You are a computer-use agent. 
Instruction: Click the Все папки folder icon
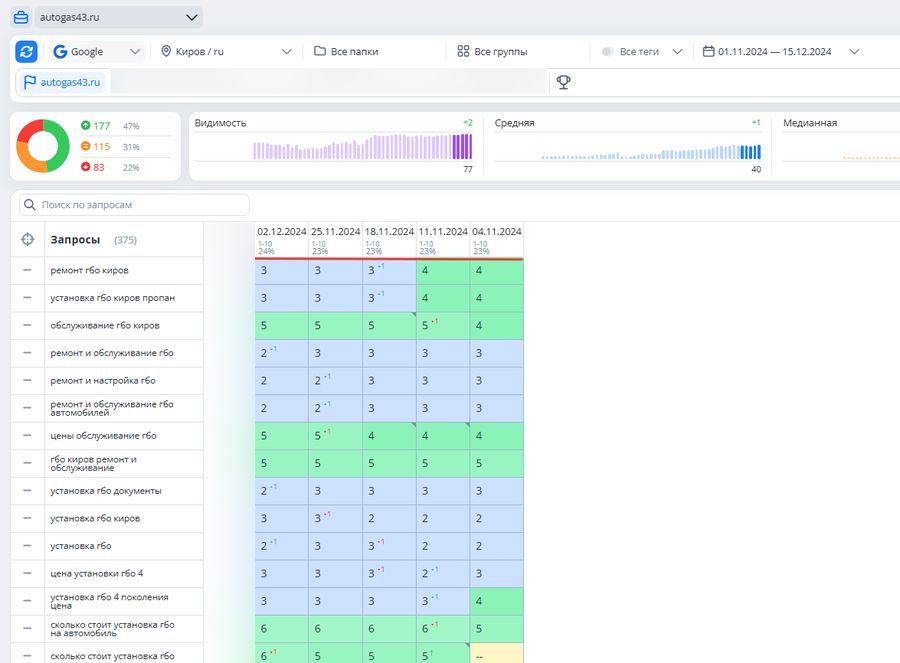(x=320, y=51)
